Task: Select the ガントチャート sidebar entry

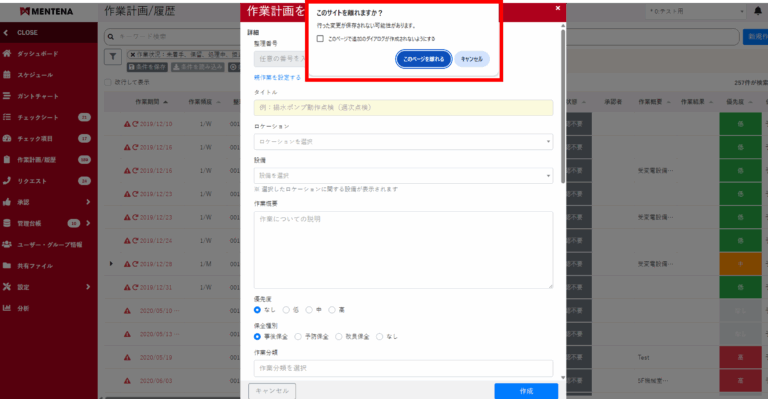Action: tap(48, 96)
